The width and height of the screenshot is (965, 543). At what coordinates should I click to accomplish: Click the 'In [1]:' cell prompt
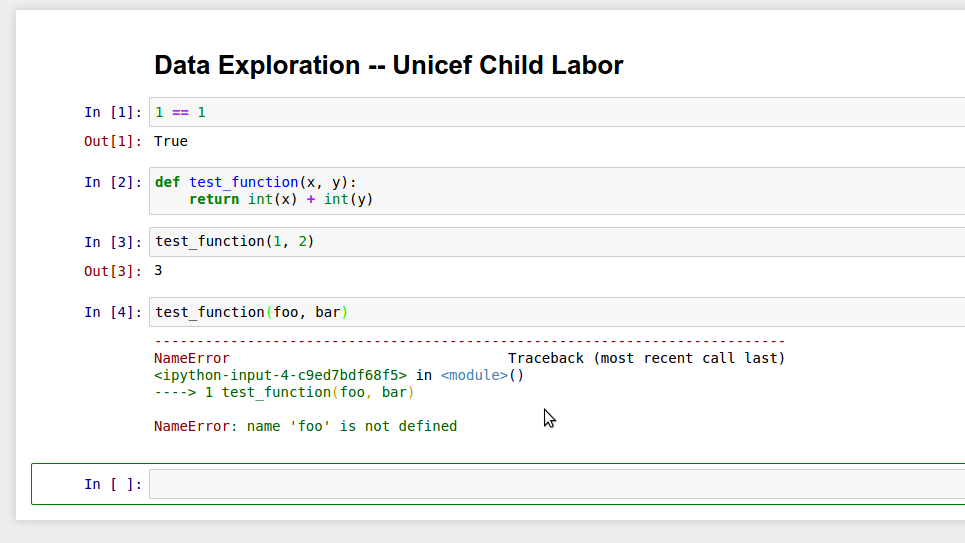pos(113,112)
